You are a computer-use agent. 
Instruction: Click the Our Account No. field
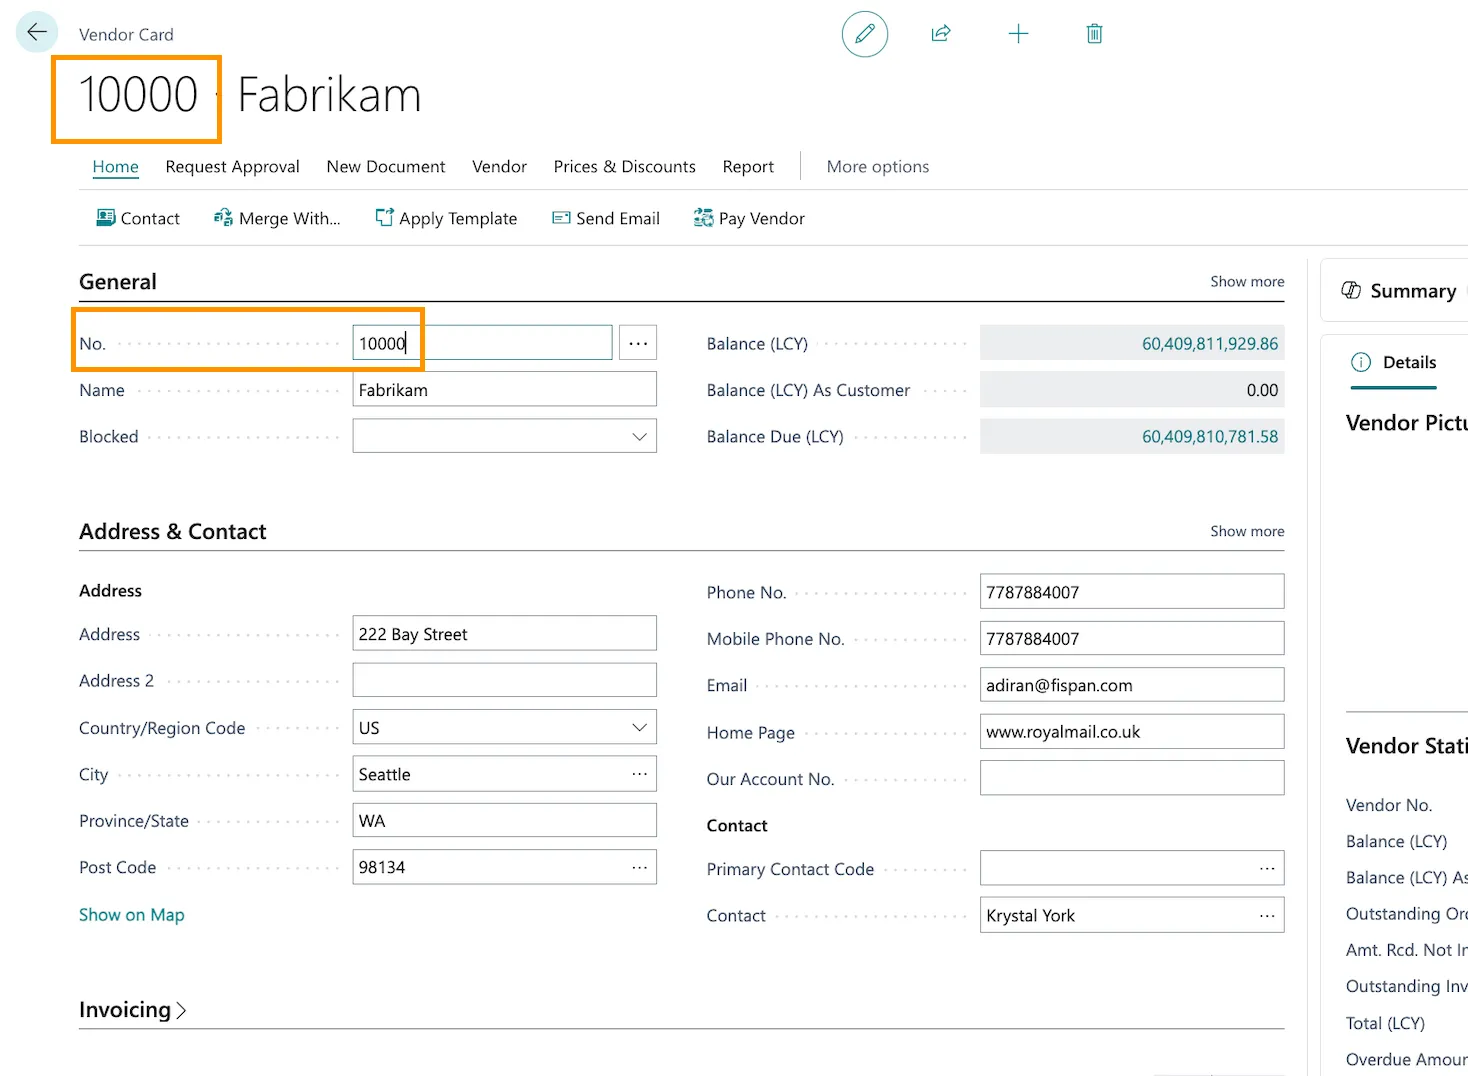[x=1132, y=778]
